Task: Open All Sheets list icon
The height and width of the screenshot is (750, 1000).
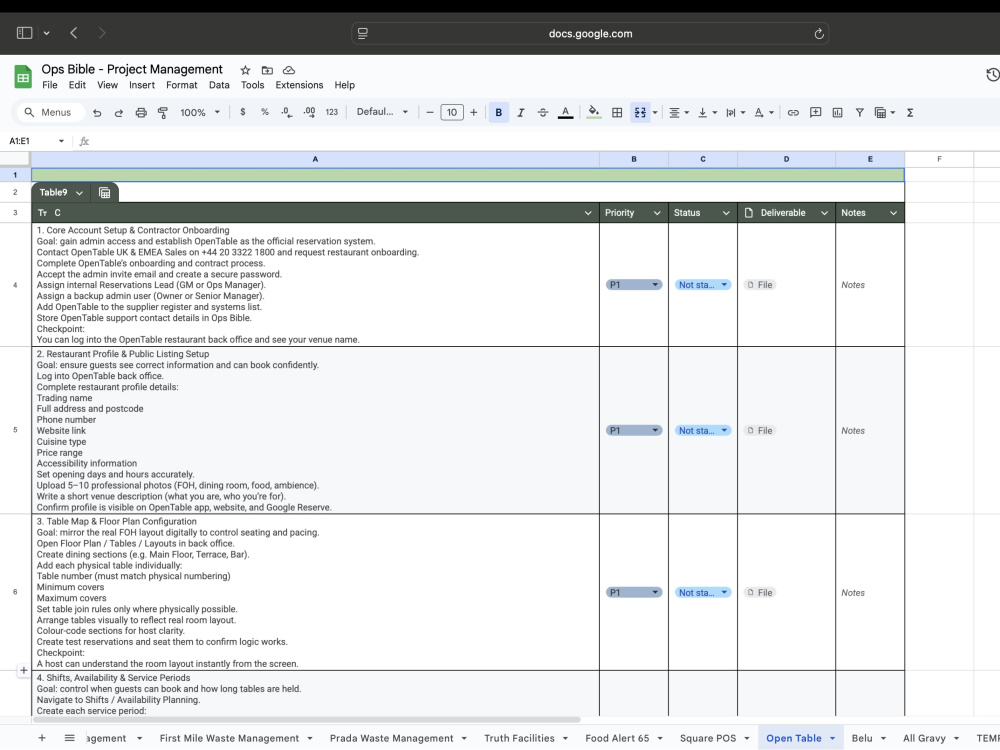Action: tap(70, 738)
